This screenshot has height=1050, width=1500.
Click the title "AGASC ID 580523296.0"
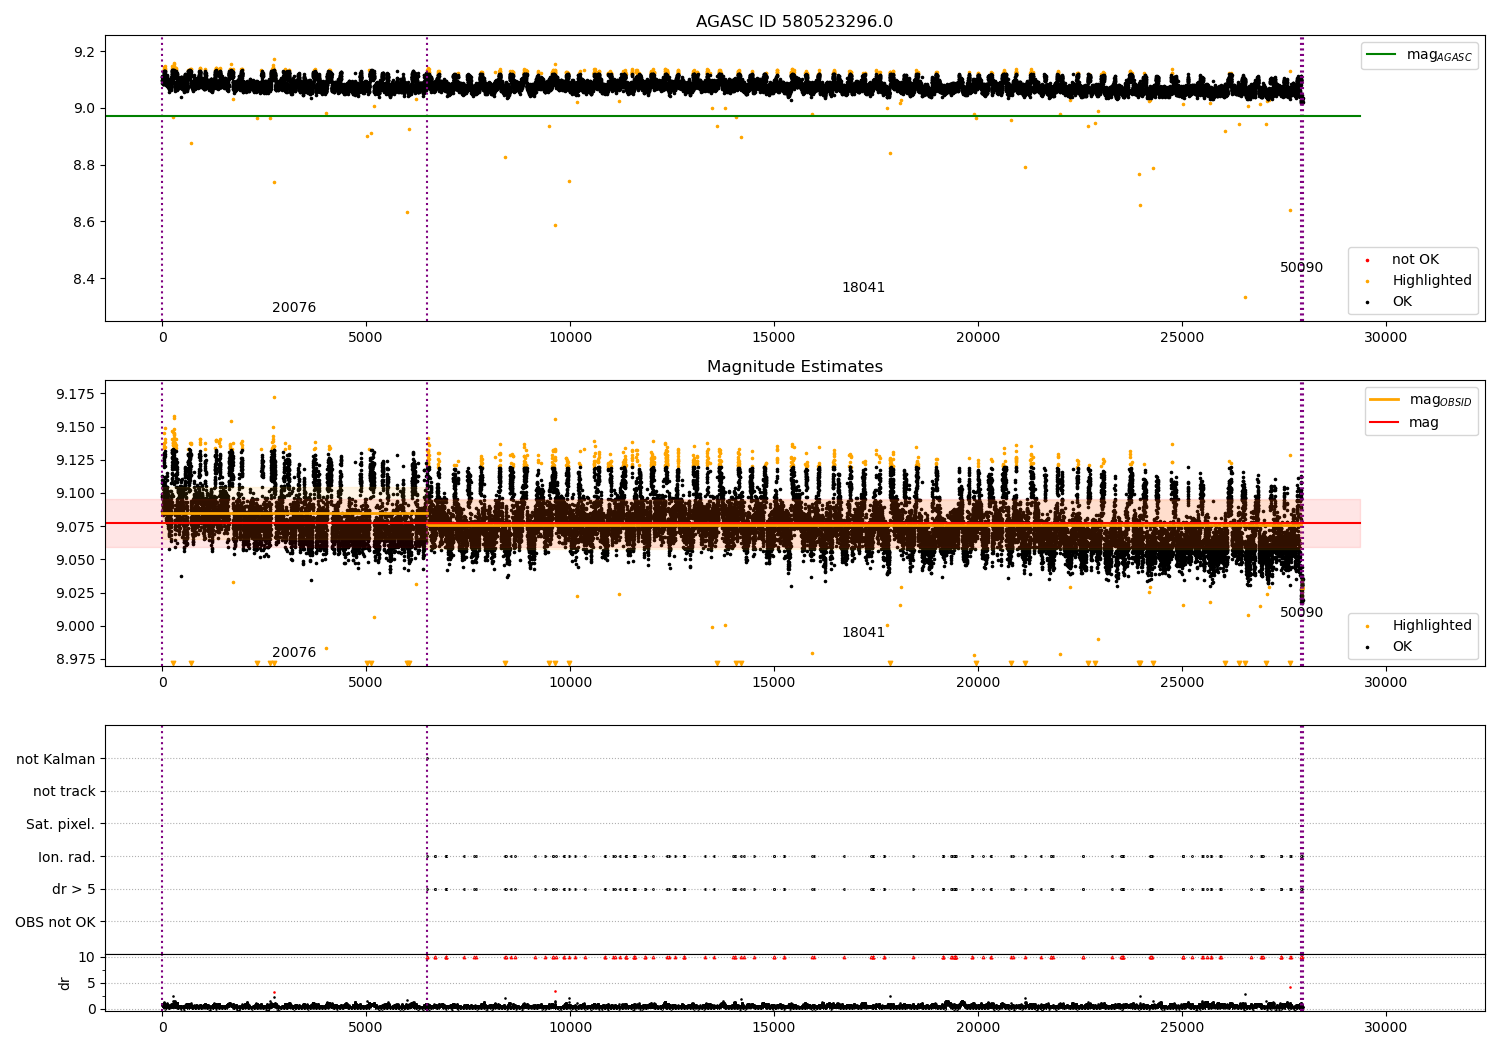794,22
